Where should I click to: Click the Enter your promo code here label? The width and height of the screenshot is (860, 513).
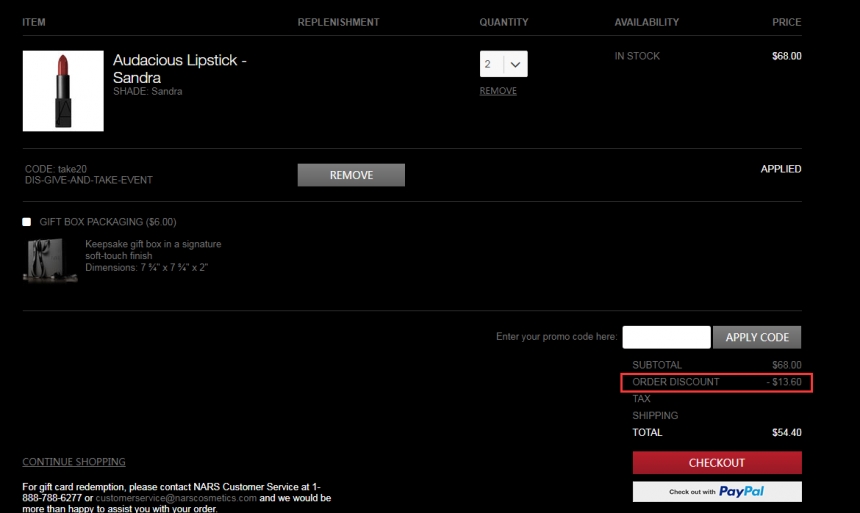557,336
